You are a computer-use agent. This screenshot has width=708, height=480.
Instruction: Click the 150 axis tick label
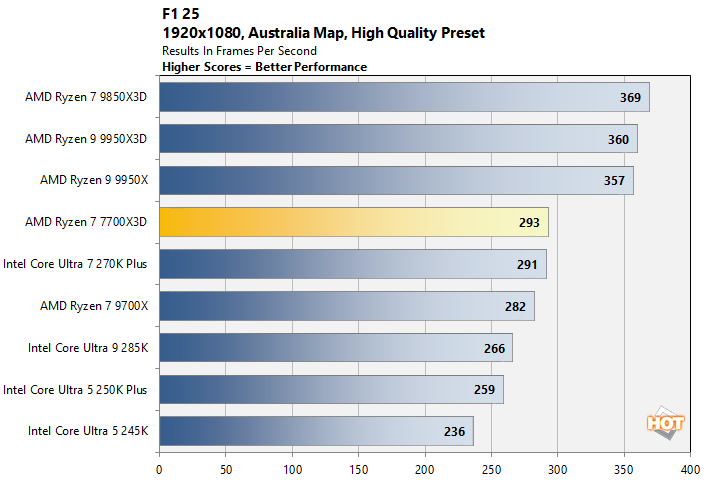point(359,470)
